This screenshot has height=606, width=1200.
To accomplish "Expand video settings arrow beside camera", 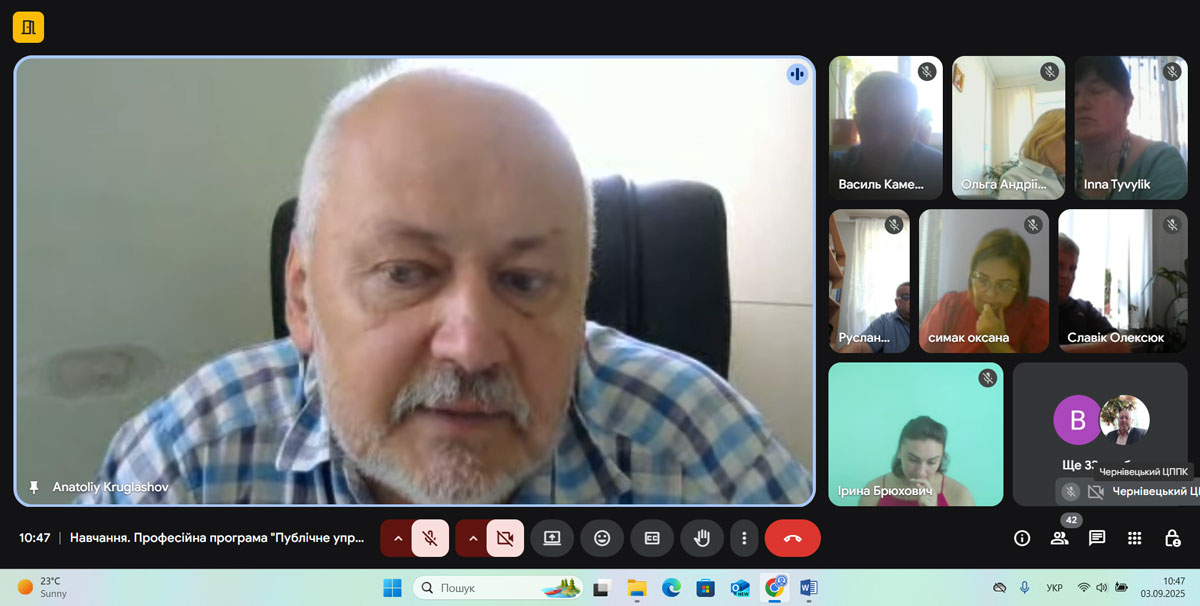I will (472, 538).
